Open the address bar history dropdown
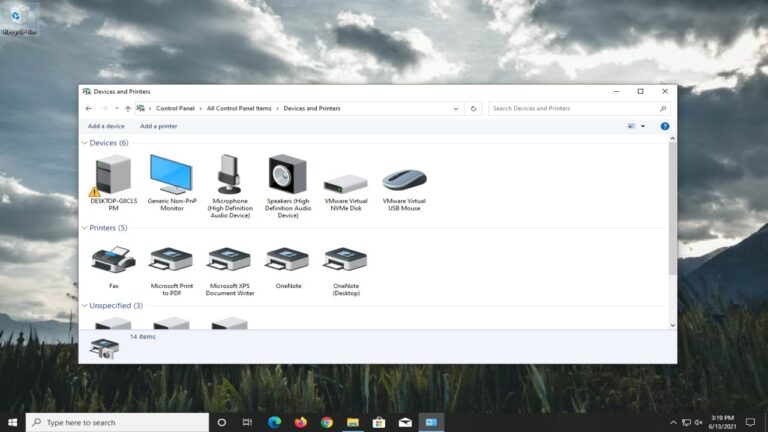768x432 pixels. (456, 108)
